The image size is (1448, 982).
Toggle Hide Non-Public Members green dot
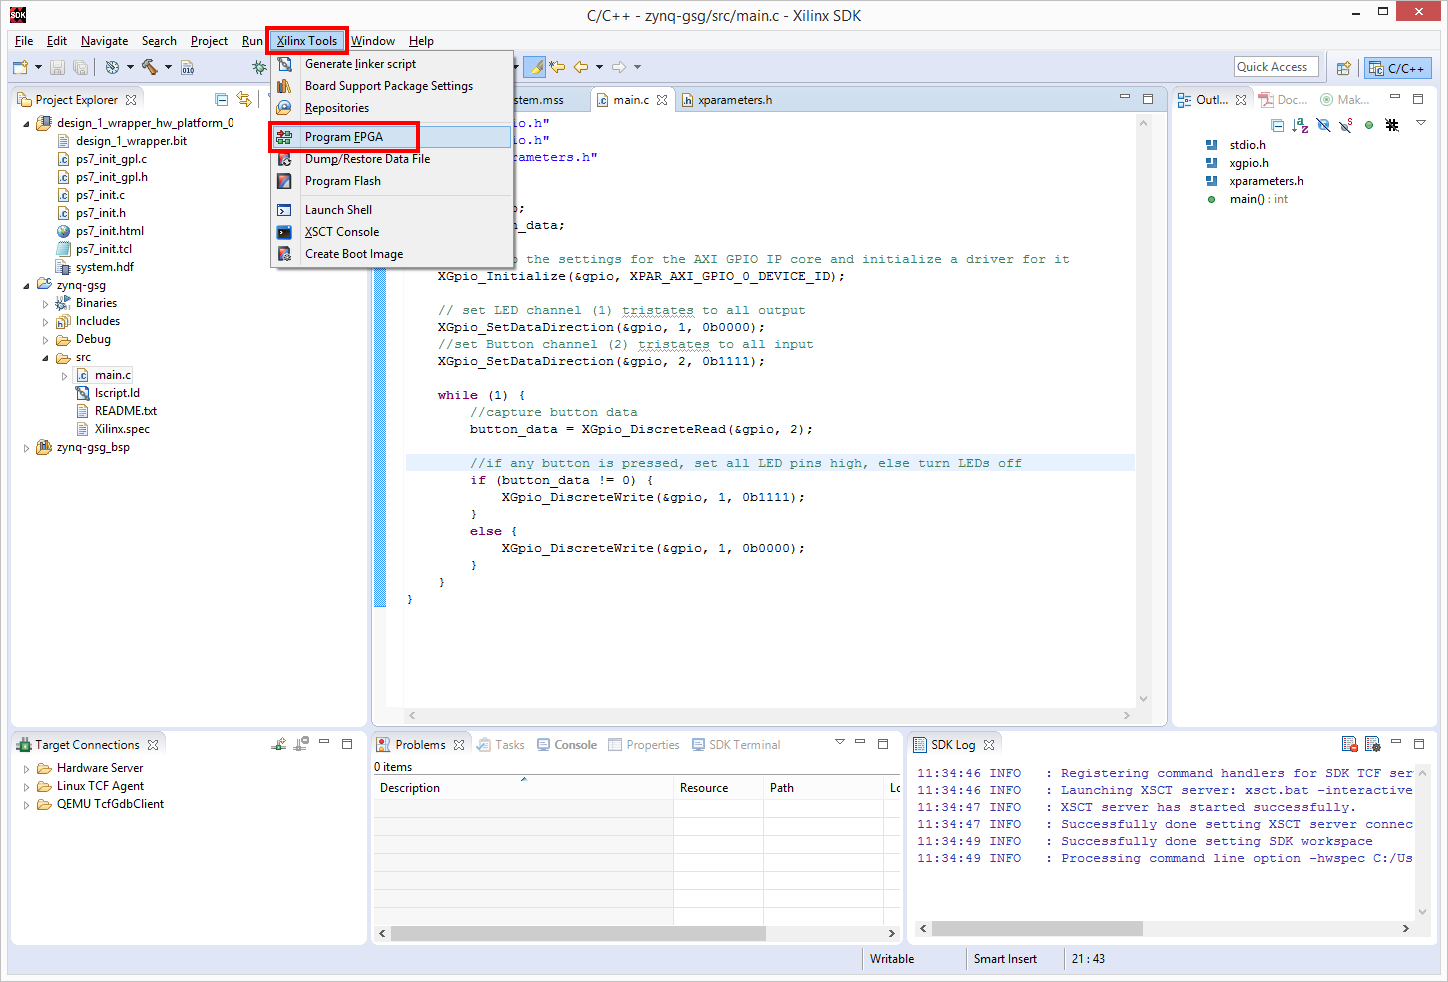click(1369, 125)
